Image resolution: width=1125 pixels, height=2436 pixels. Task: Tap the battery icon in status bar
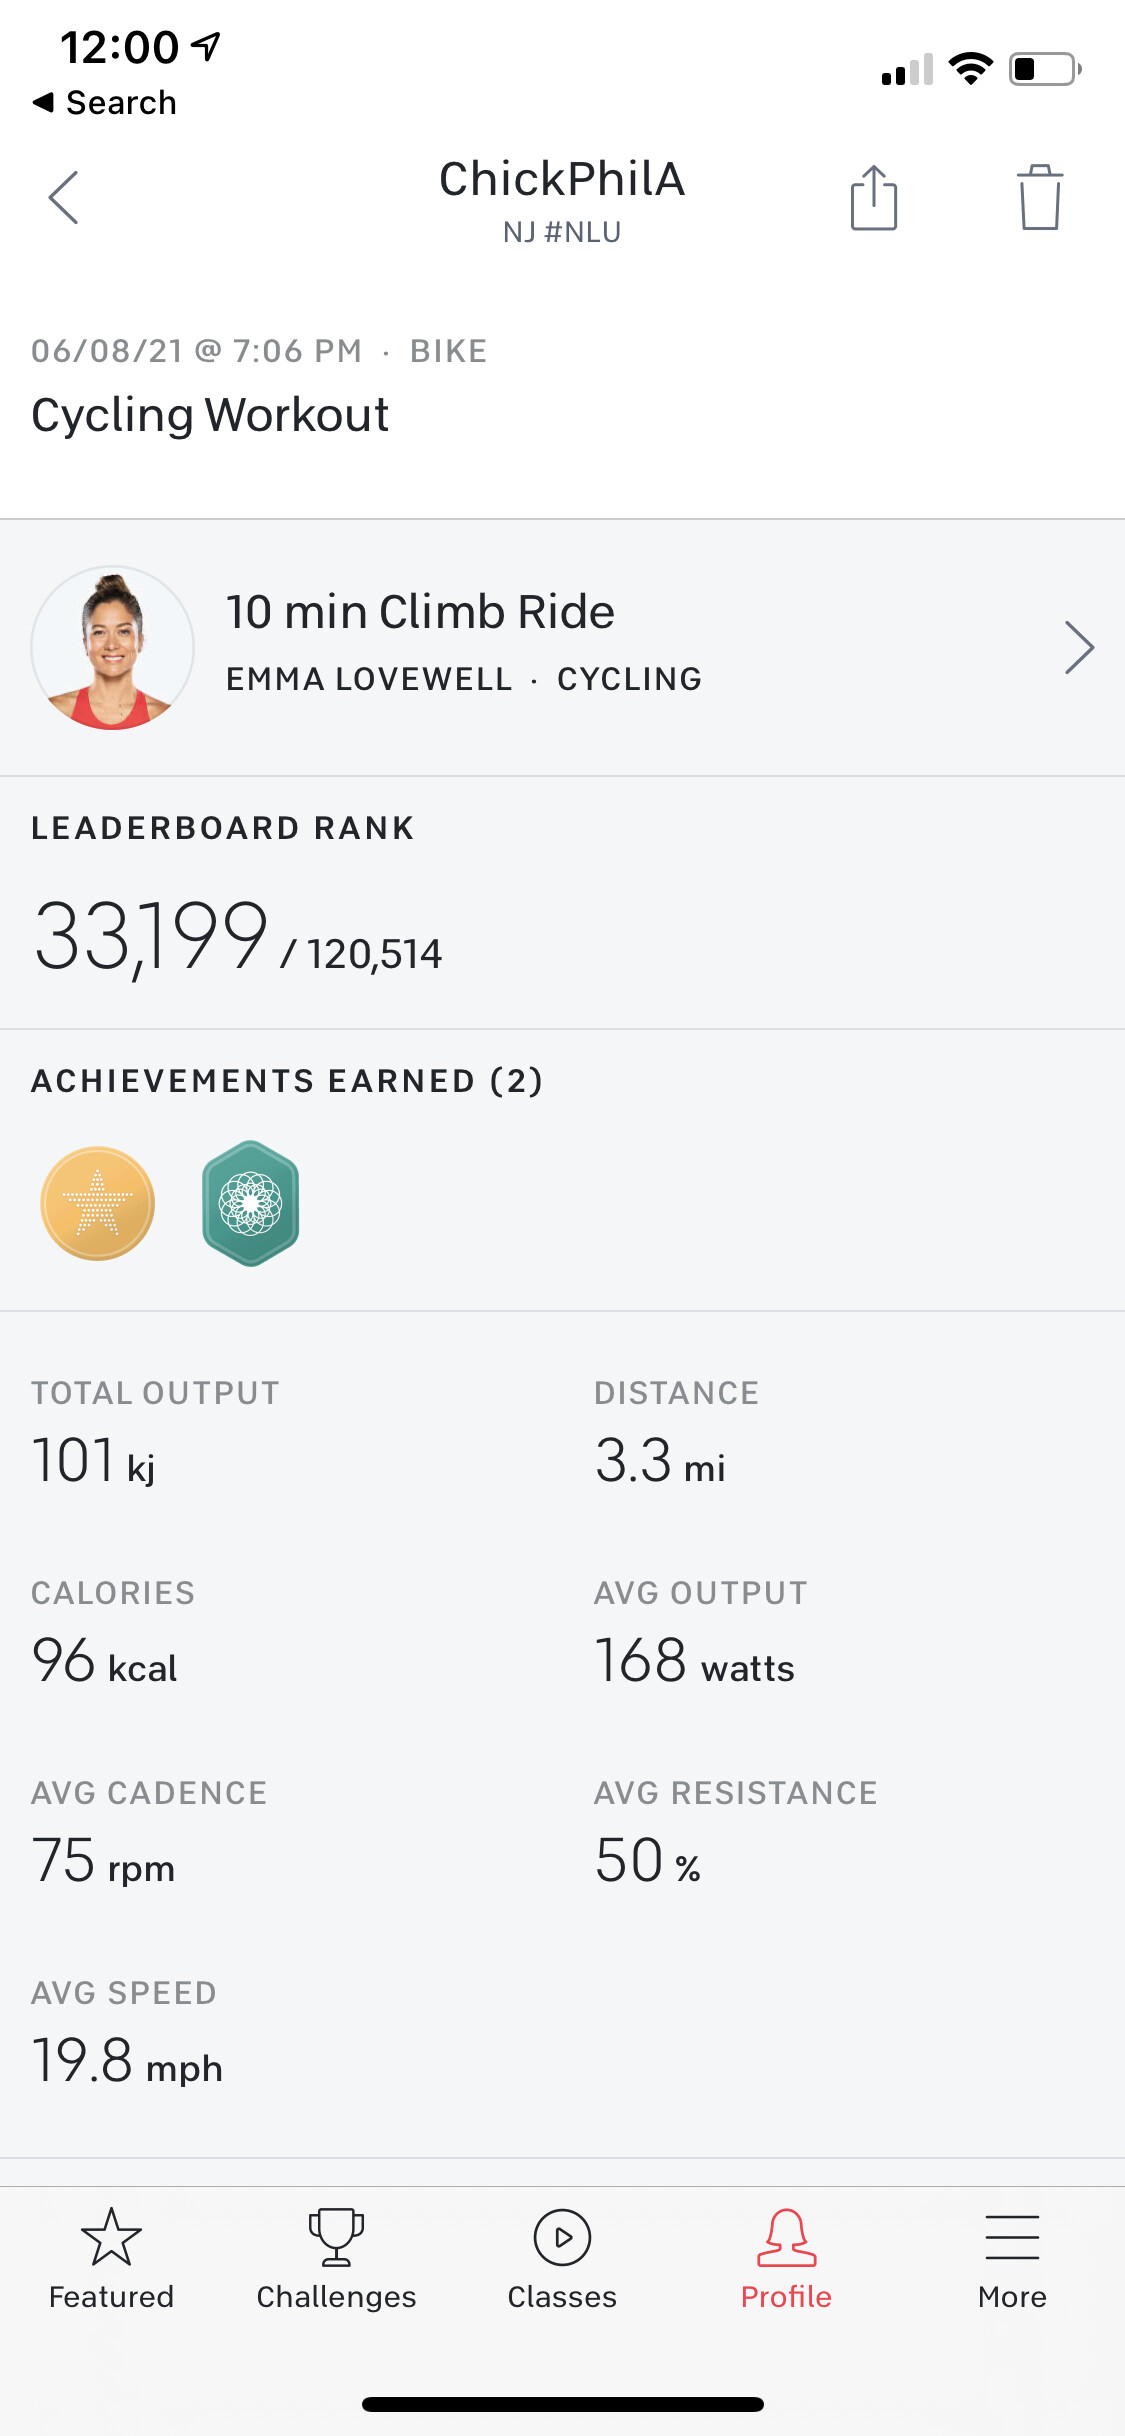pos(1044,69)
